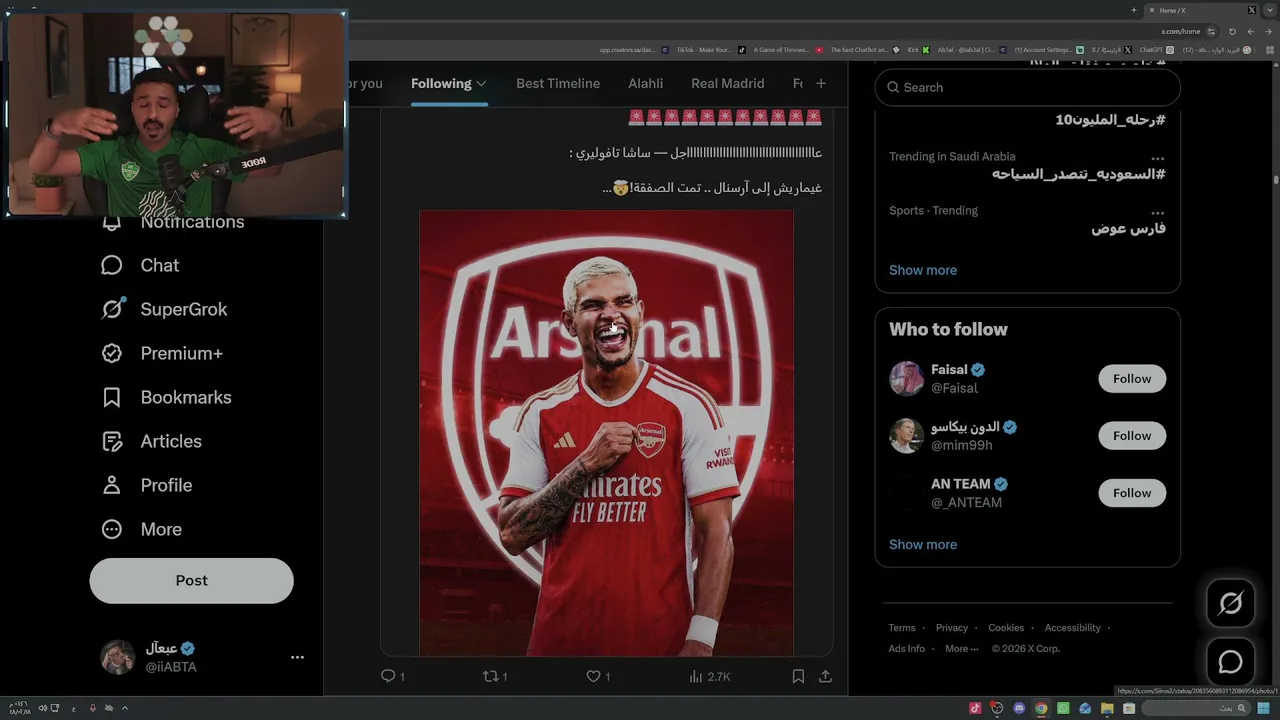Open options for فارس عوض trend

click(1157, 211)
